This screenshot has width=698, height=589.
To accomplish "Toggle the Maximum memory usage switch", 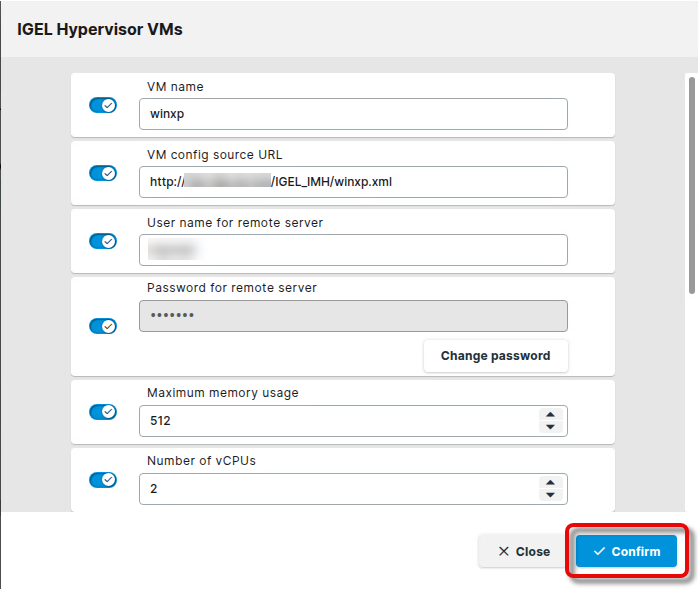I will tap(103, 412).
